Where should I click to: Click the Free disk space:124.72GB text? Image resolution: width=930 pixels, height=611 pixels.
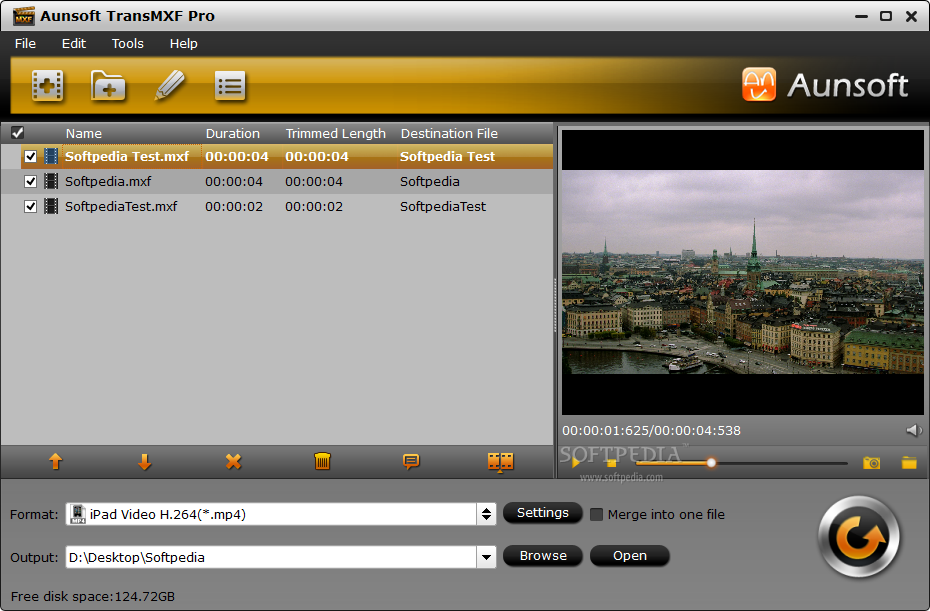pyautogui.click(x=93, y=596)
